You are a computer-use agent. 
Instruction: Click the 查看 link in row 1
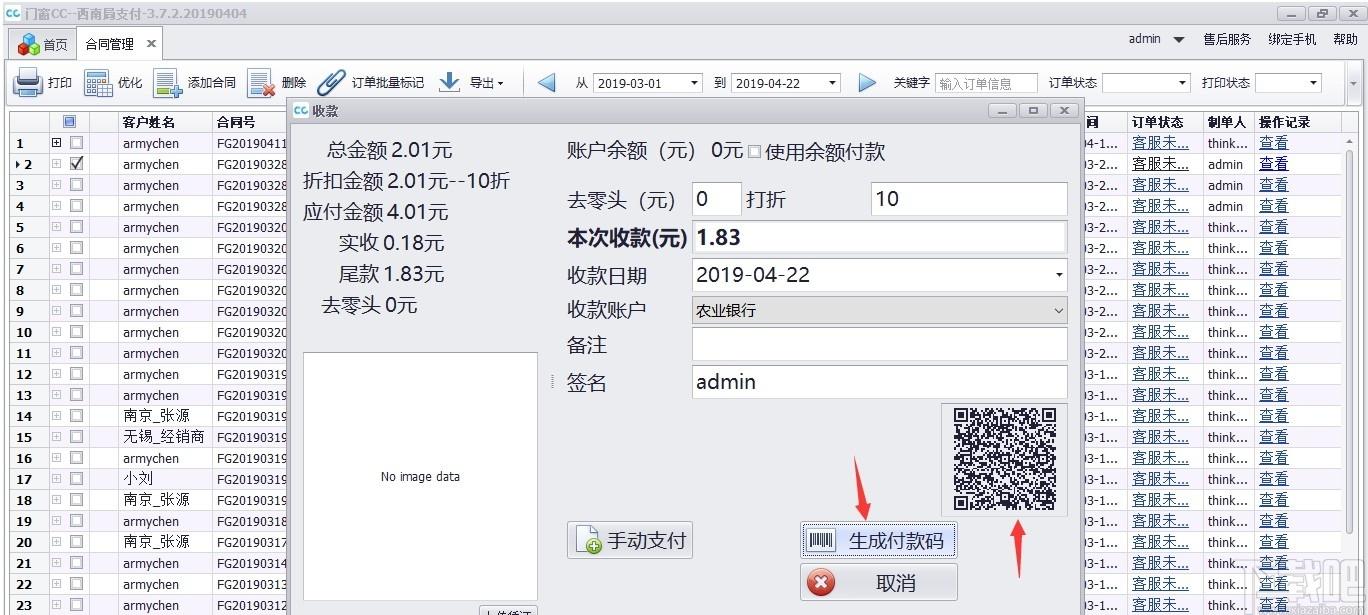1273,143
